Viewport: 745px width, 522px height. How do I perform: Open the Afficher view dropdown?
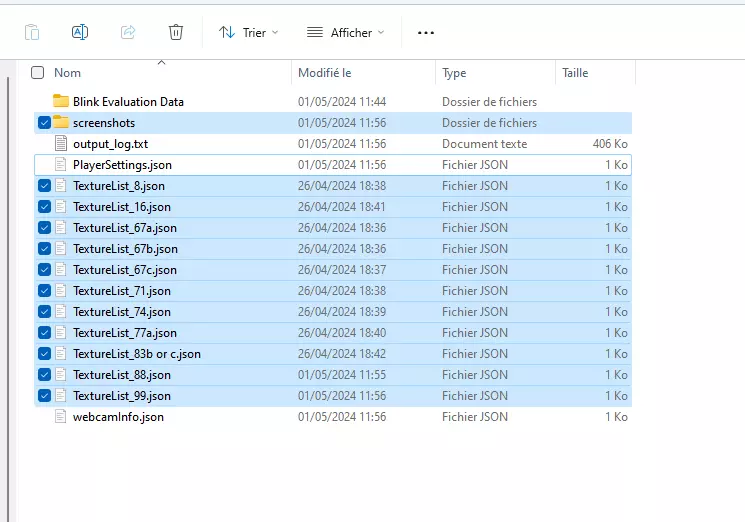click(x=345, y=33)
